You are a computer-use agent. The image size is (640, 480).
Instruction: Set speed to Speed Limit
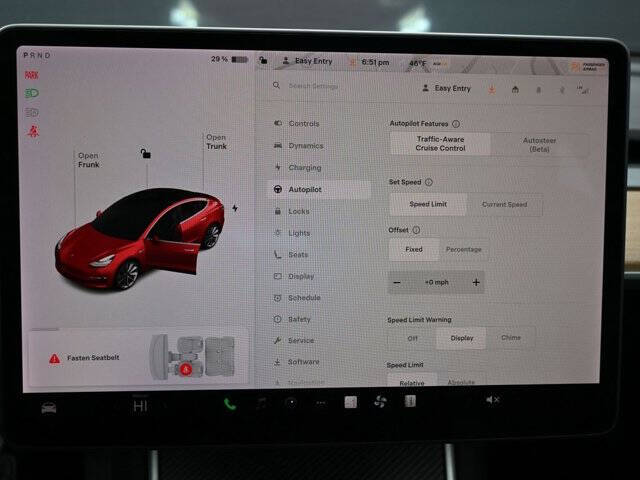pyautogui.click(x=428, y=204)
